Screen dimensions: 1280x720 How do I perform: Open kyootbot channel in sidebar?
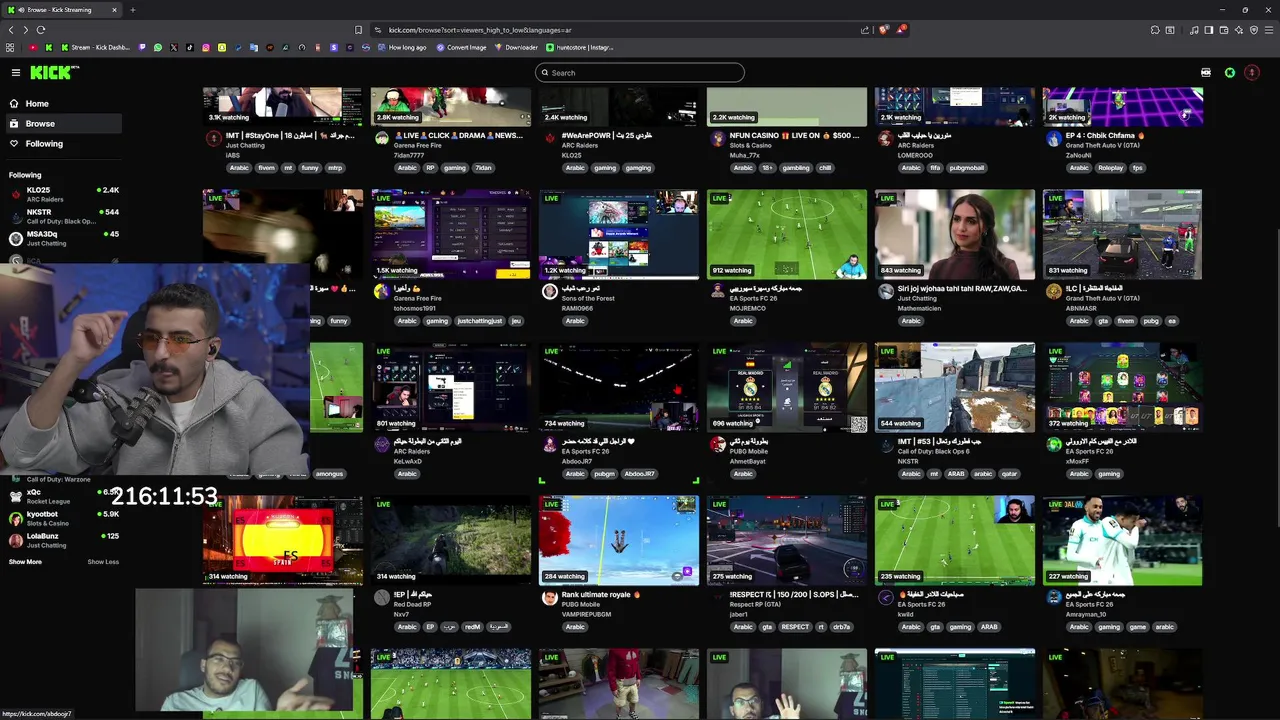pos(63,518)
